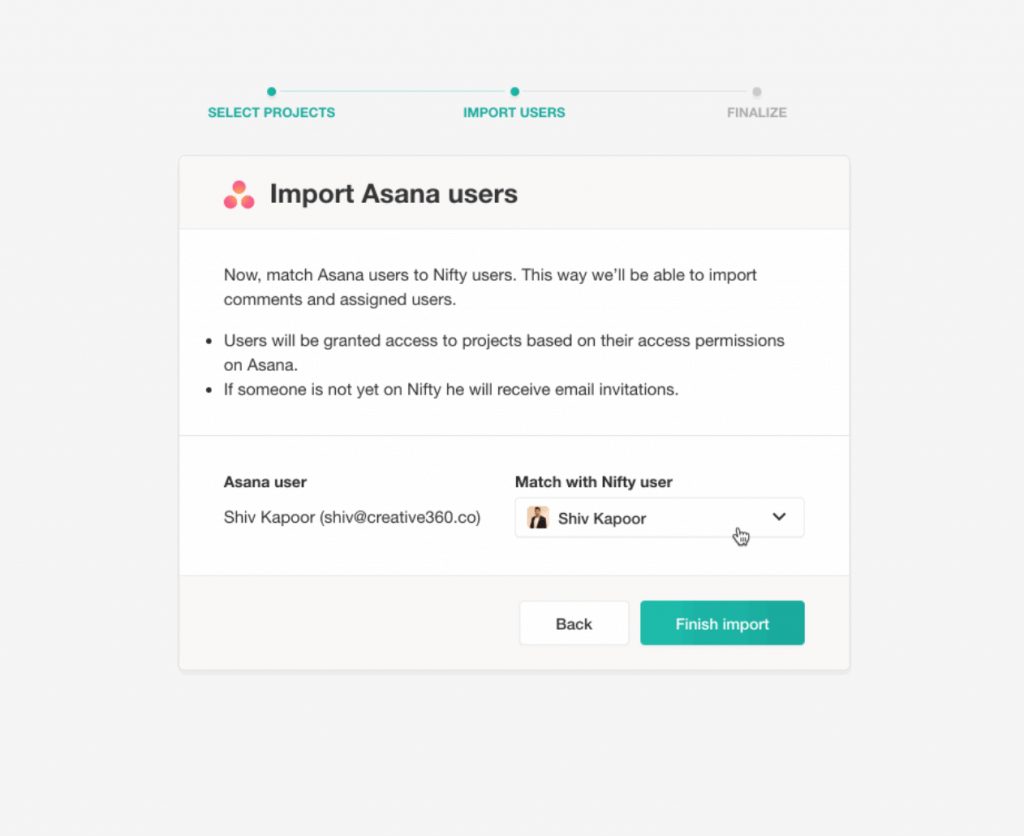
Task: Click Shiv Kapoor's avatar thumbnail
Action: (537, 517)
